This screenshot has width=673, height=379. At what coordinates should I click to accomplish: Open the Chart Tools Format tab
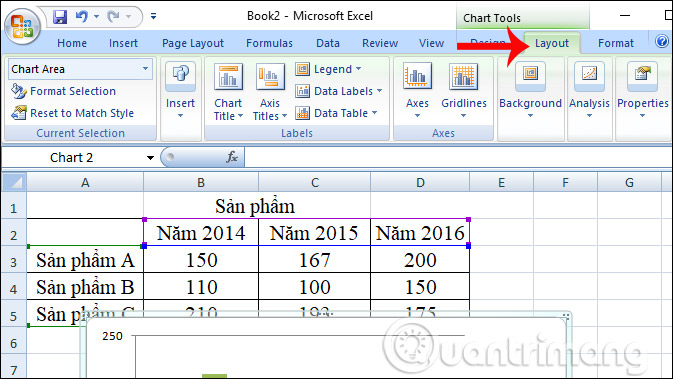(615, 43)
